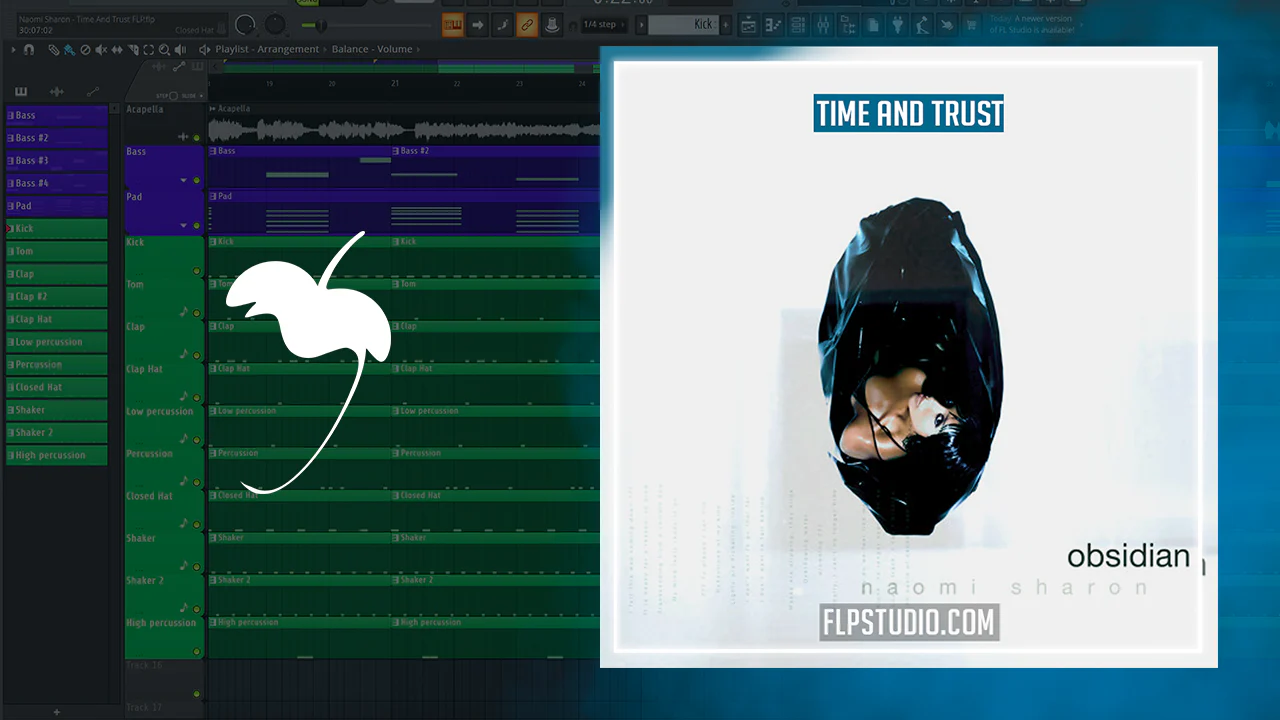Select the High percussion pattern in picker
This screenshot has width=1280, height=720.
coord(57,455)
